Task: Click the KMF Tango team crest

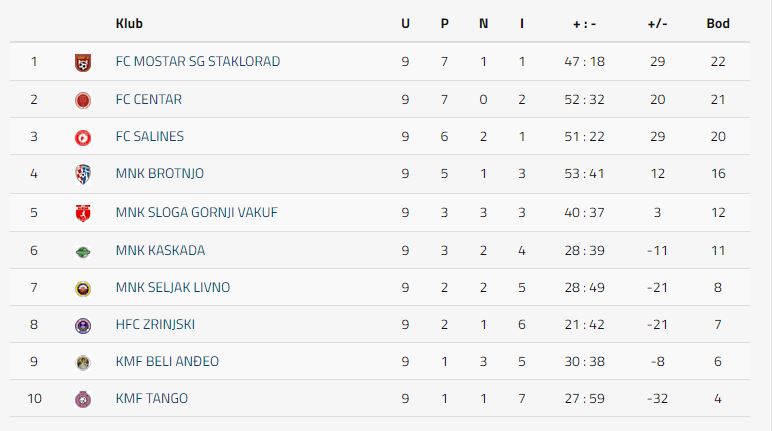Action: [83, 399]
